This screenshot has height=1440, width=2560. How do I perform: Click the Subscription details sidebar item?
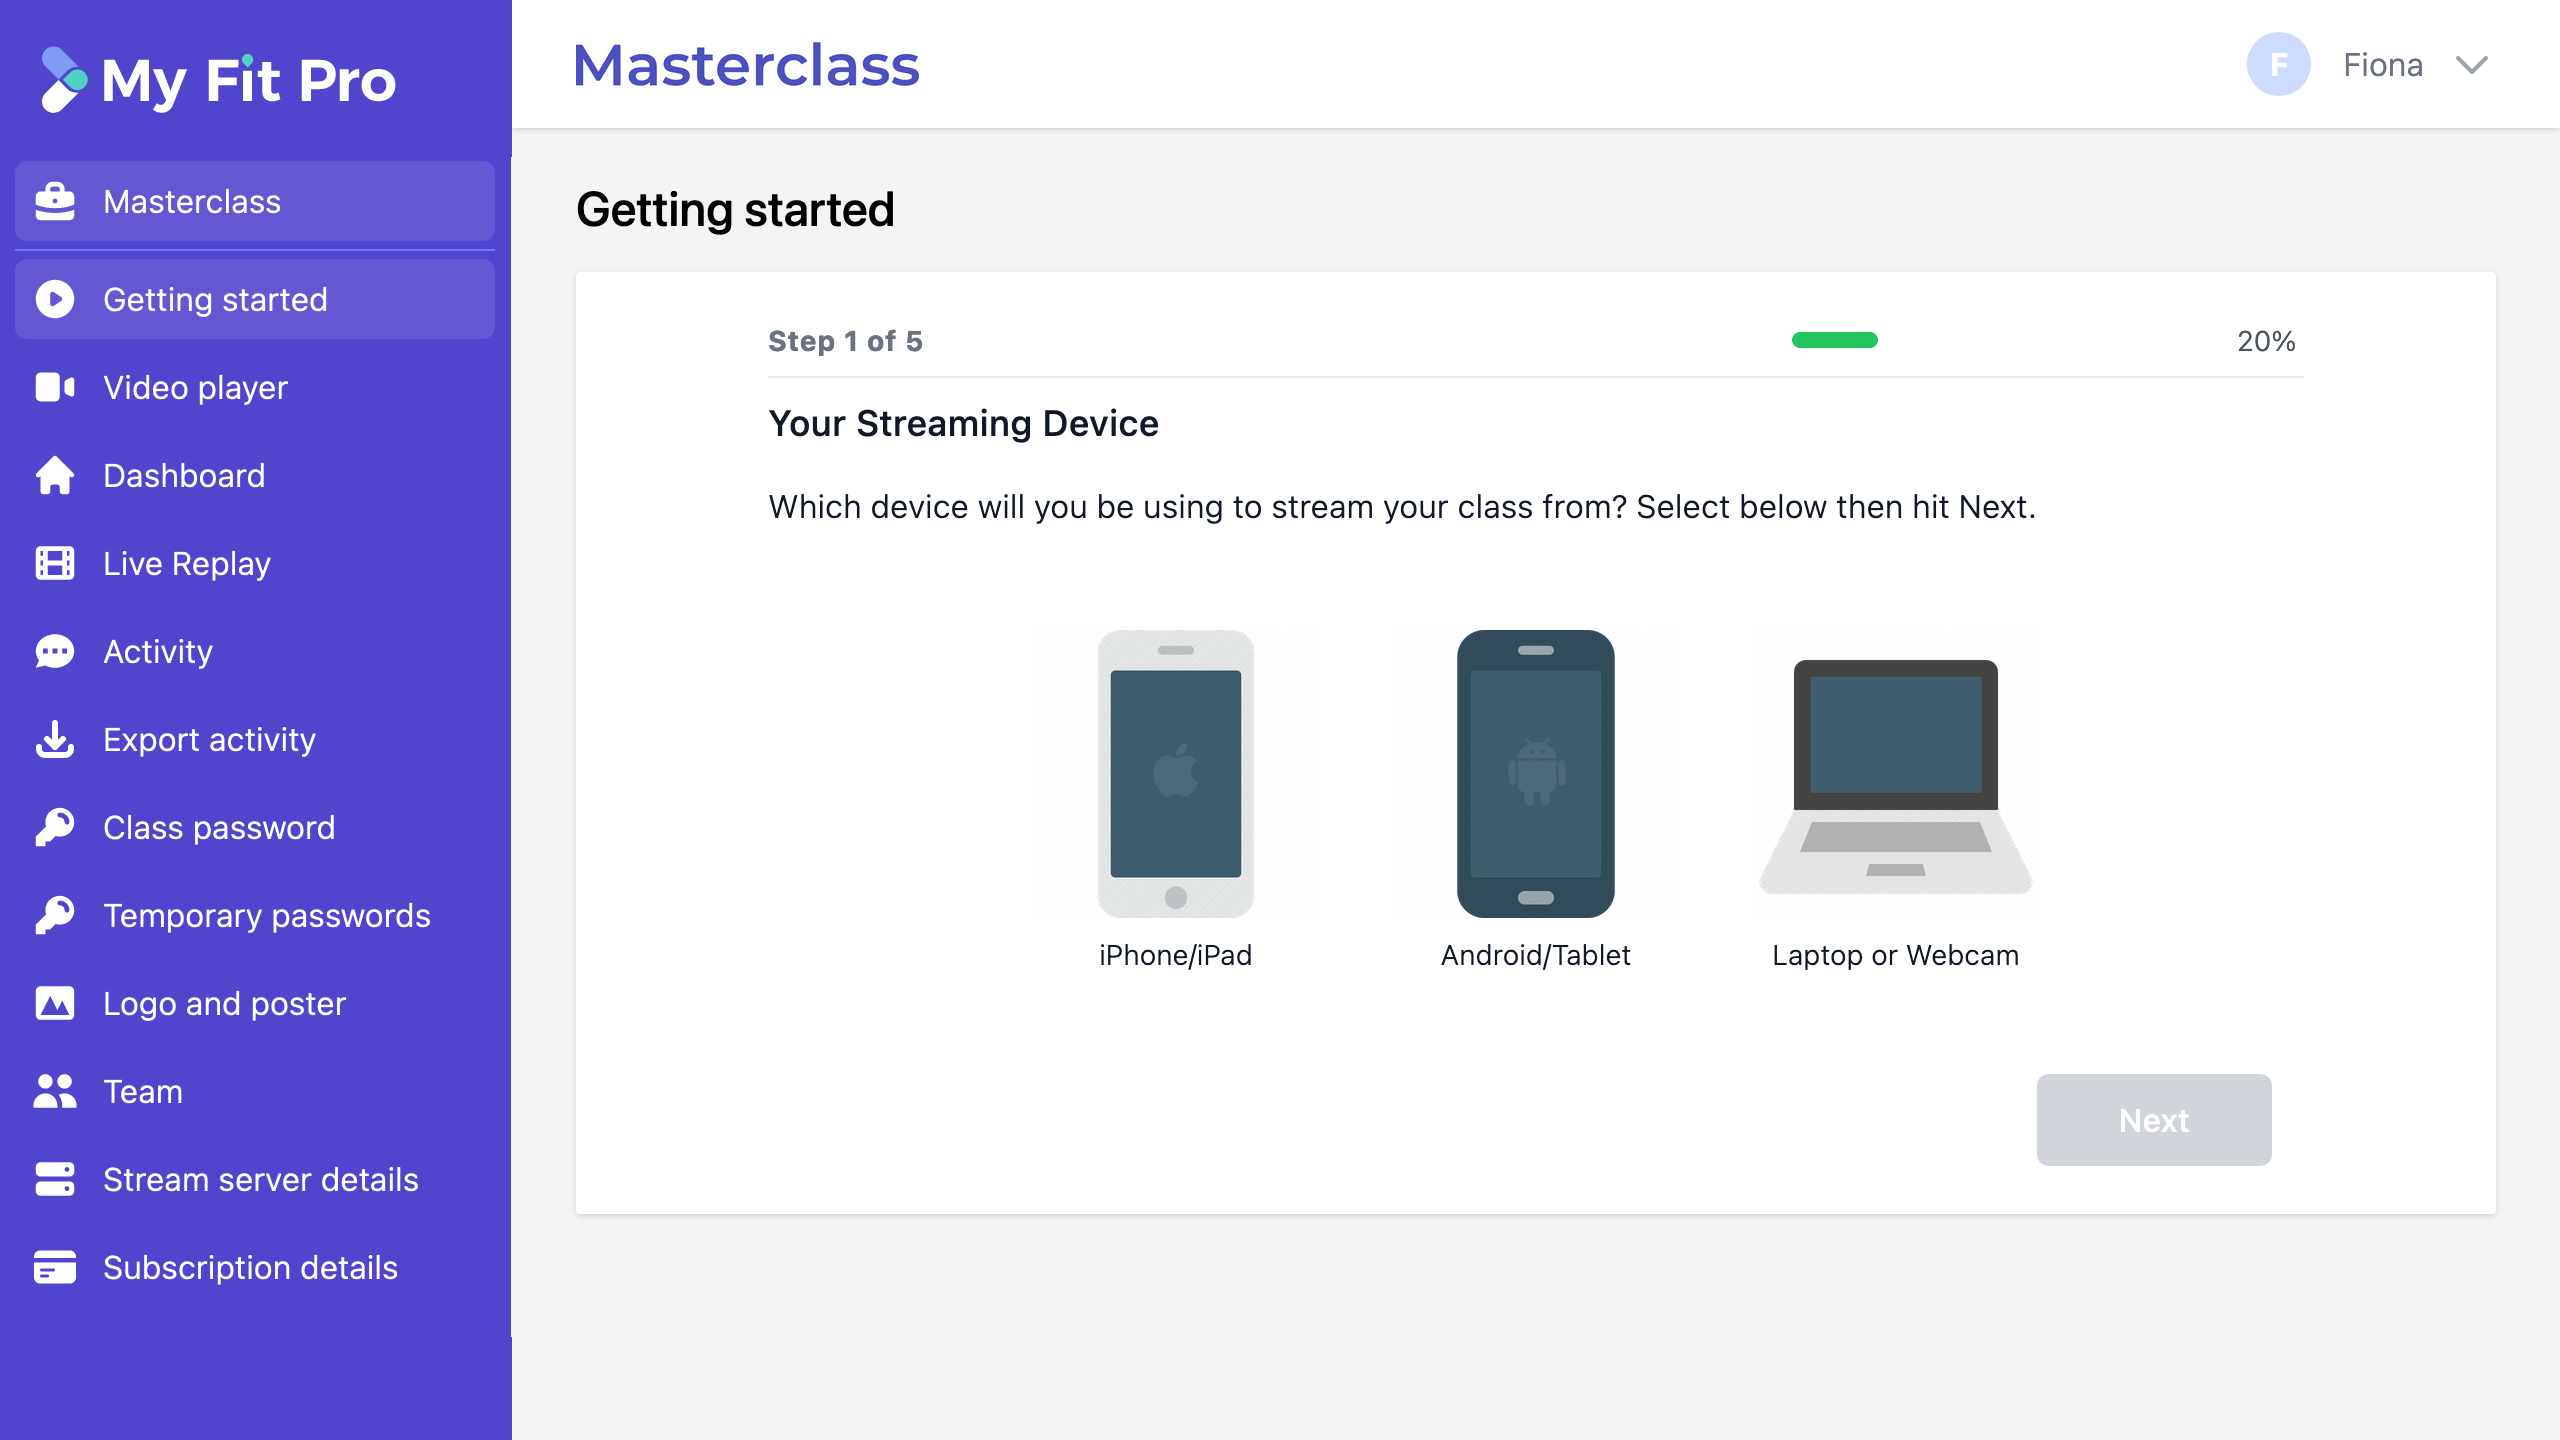[x=251, y=1266]
